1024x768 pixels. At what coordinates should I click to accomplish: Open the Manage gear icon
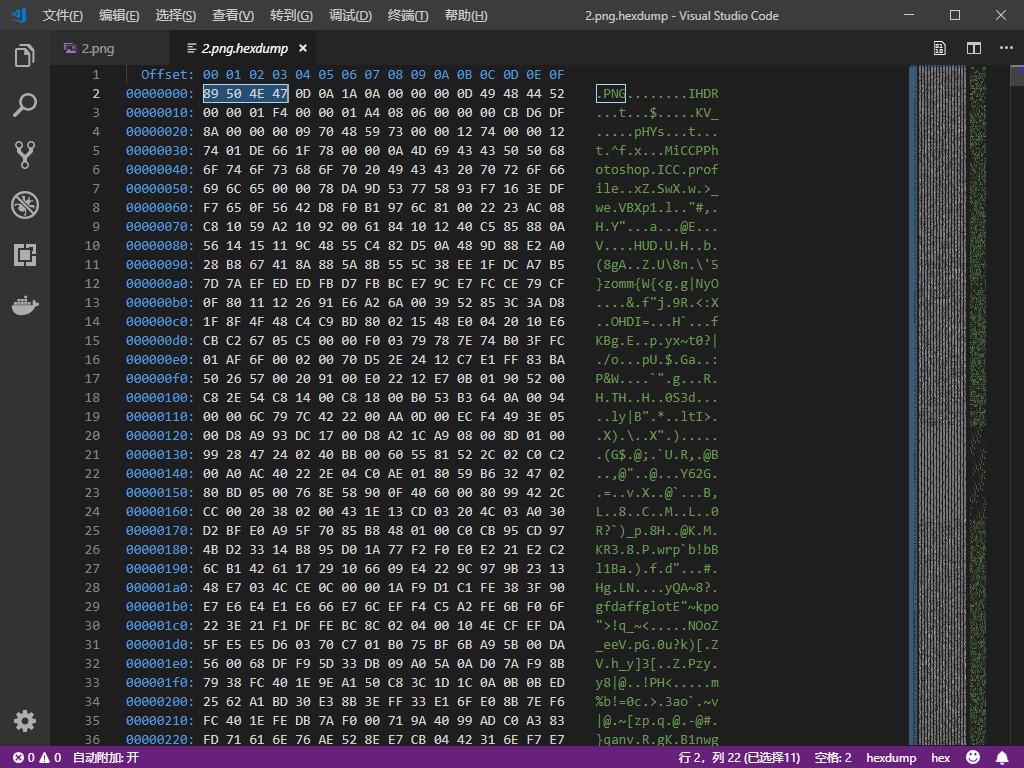click(25, 721)
